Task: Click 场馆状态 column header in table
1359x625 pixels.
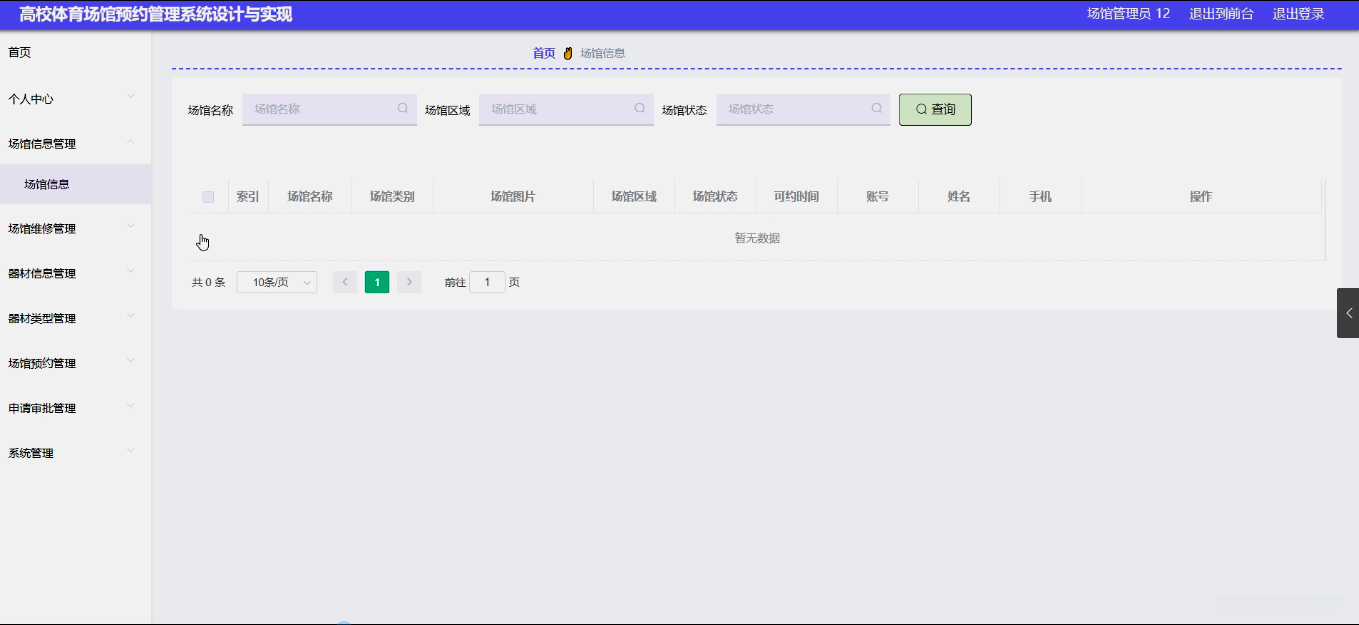Action: [x=715, y=196]
